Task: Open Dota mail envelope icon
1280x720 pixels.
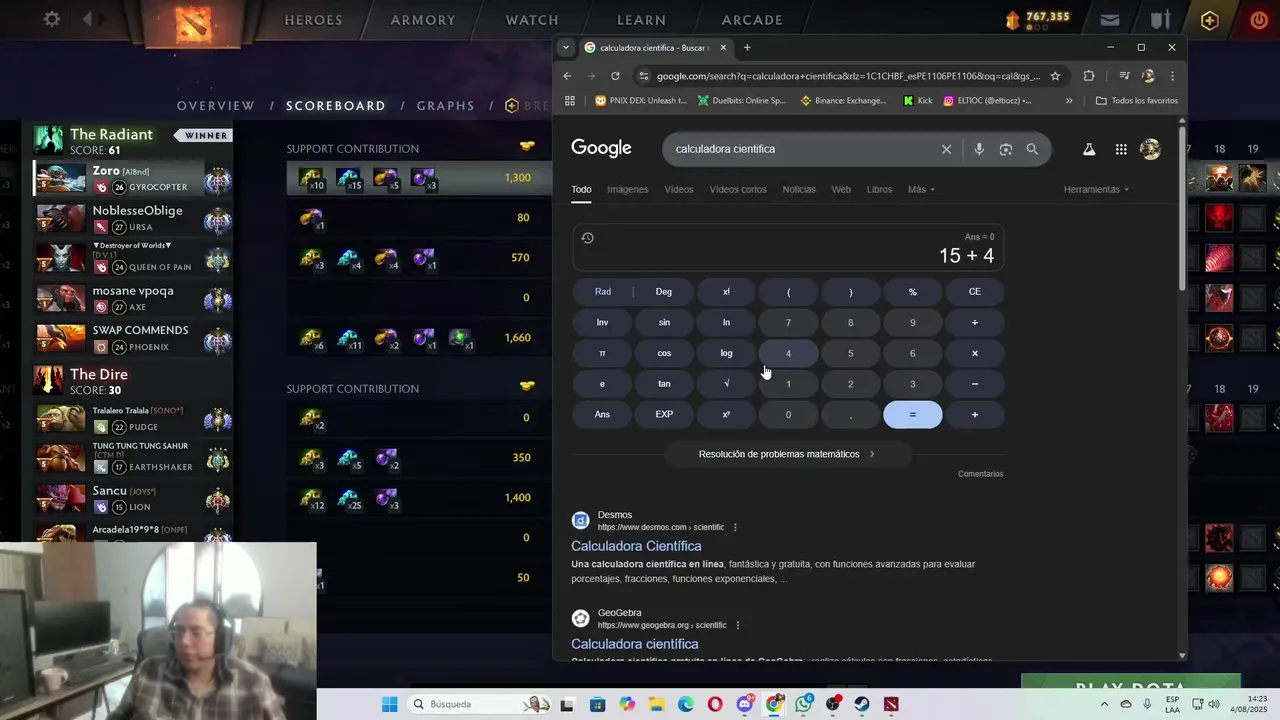Action: (1110, 19)
